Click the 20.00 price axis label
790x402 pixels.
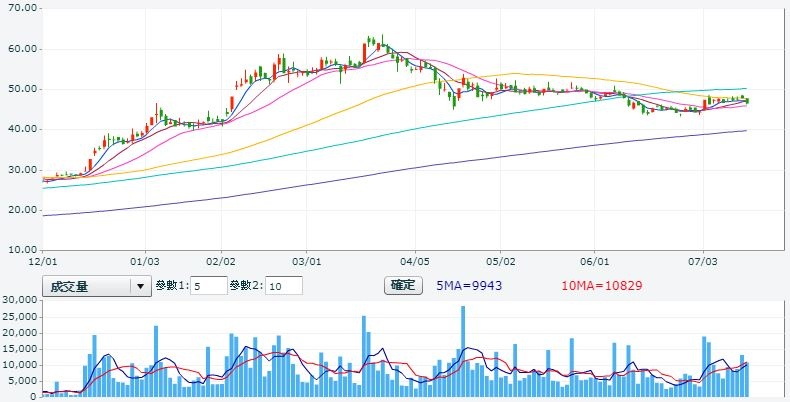point(22,210)
